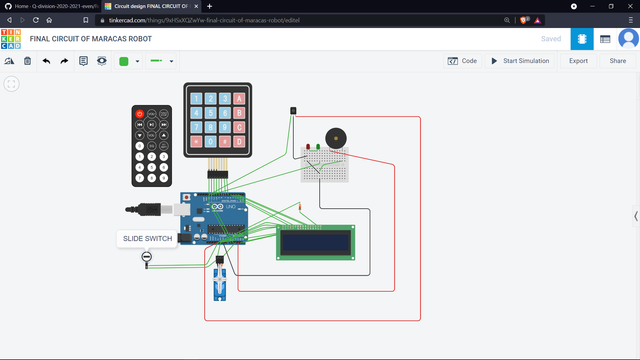Click the project title text
The image size is (640, 360).
tap(91, 39)
